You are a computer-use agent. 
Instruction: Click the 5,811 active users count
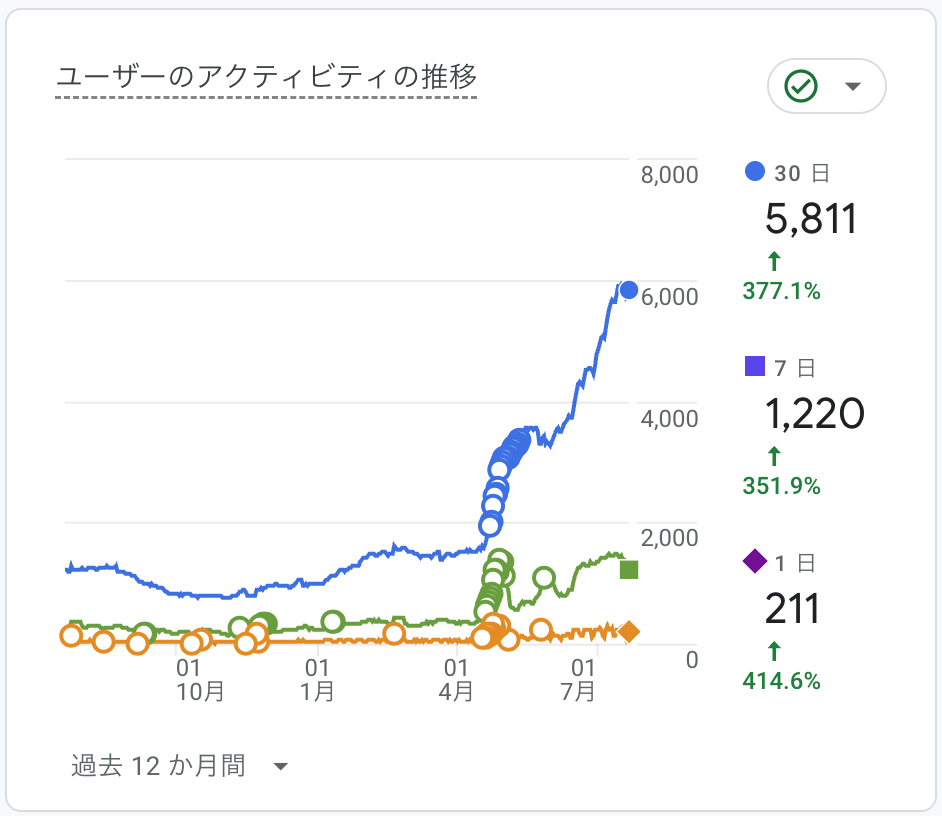pyautogui.click(x=810, y=219)
